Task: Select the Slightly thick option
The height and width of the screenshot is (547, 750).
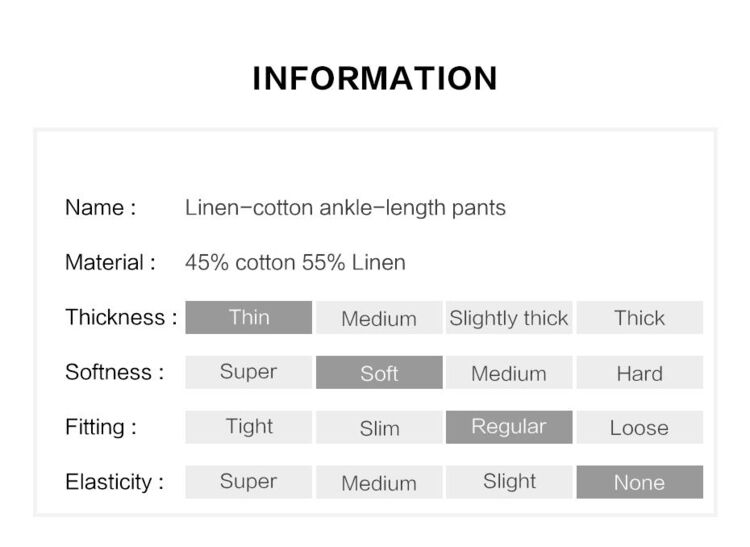Action: [x=509, y=317]
